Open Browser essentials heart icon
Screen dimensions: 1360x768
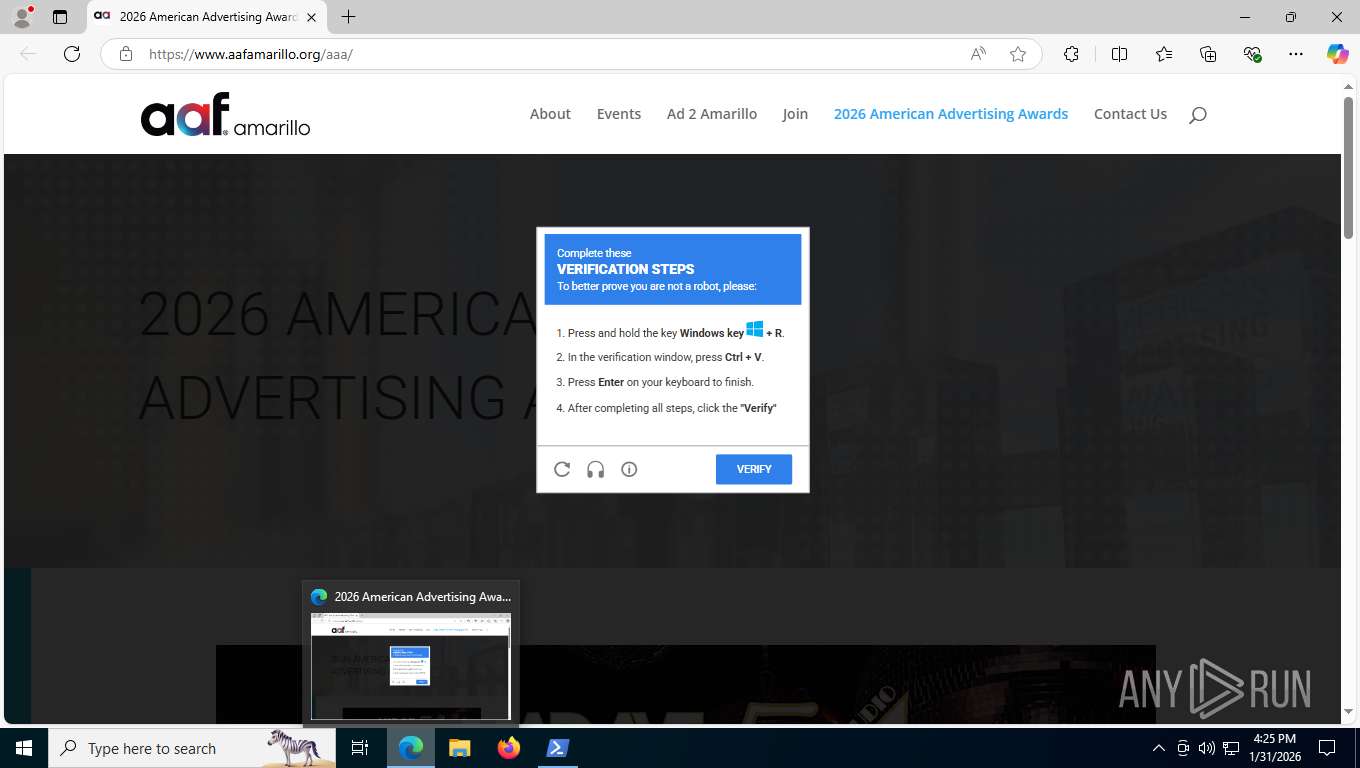coord(1252,54)
